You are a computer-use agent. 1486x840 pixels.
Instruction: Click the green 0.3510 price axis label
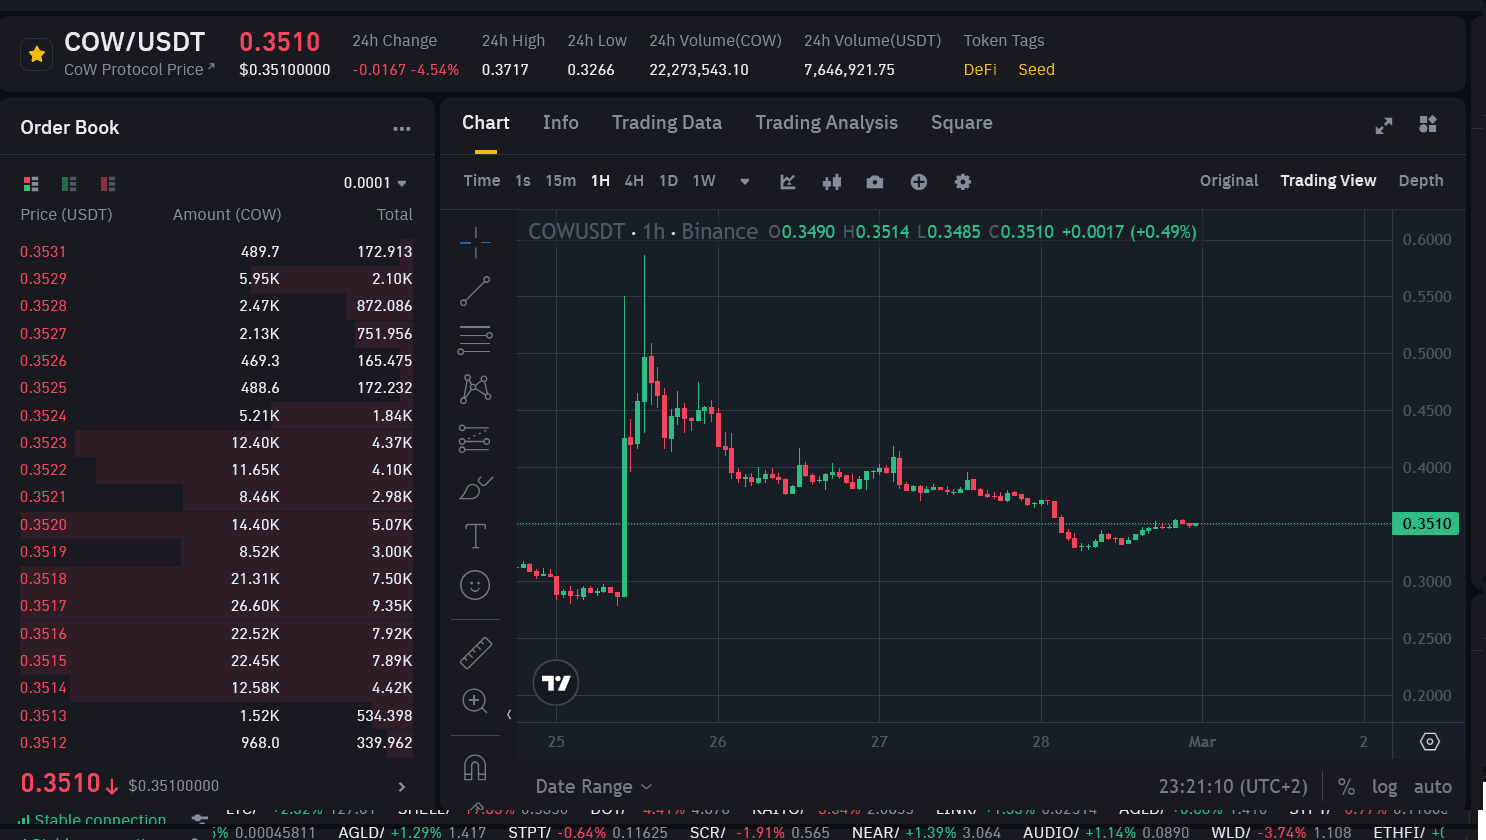[1426, 524]
